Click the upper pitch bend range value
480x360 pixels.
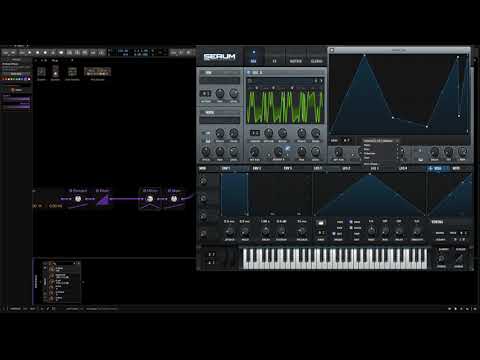tap(211, 254)
